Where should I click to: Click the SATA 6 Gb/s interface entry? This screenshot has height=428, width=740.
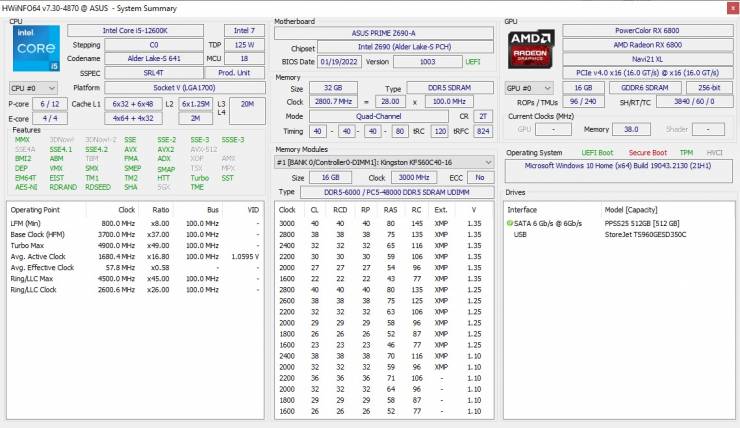[x=548, y=223]
